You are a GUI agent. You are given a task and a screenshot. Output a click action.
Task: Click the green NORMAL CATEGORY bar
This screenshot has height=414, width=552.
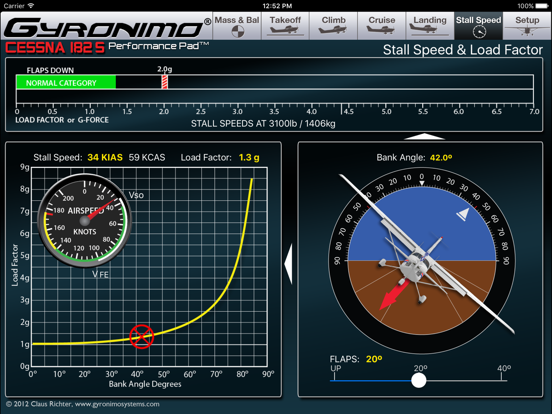click(x=66, y=83)
